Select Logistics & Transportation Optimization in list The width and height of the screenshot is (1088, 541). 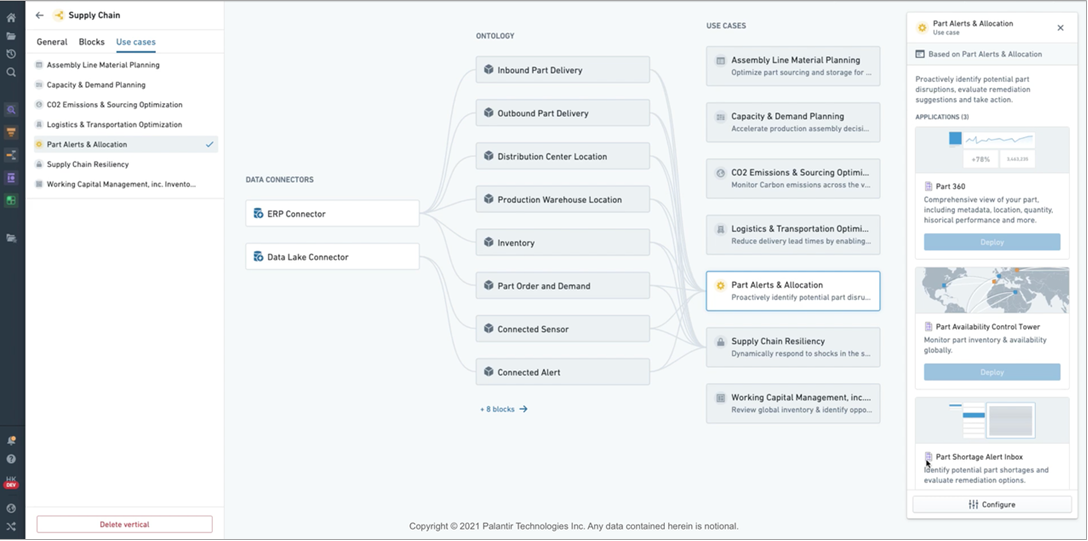click(126, 125)
